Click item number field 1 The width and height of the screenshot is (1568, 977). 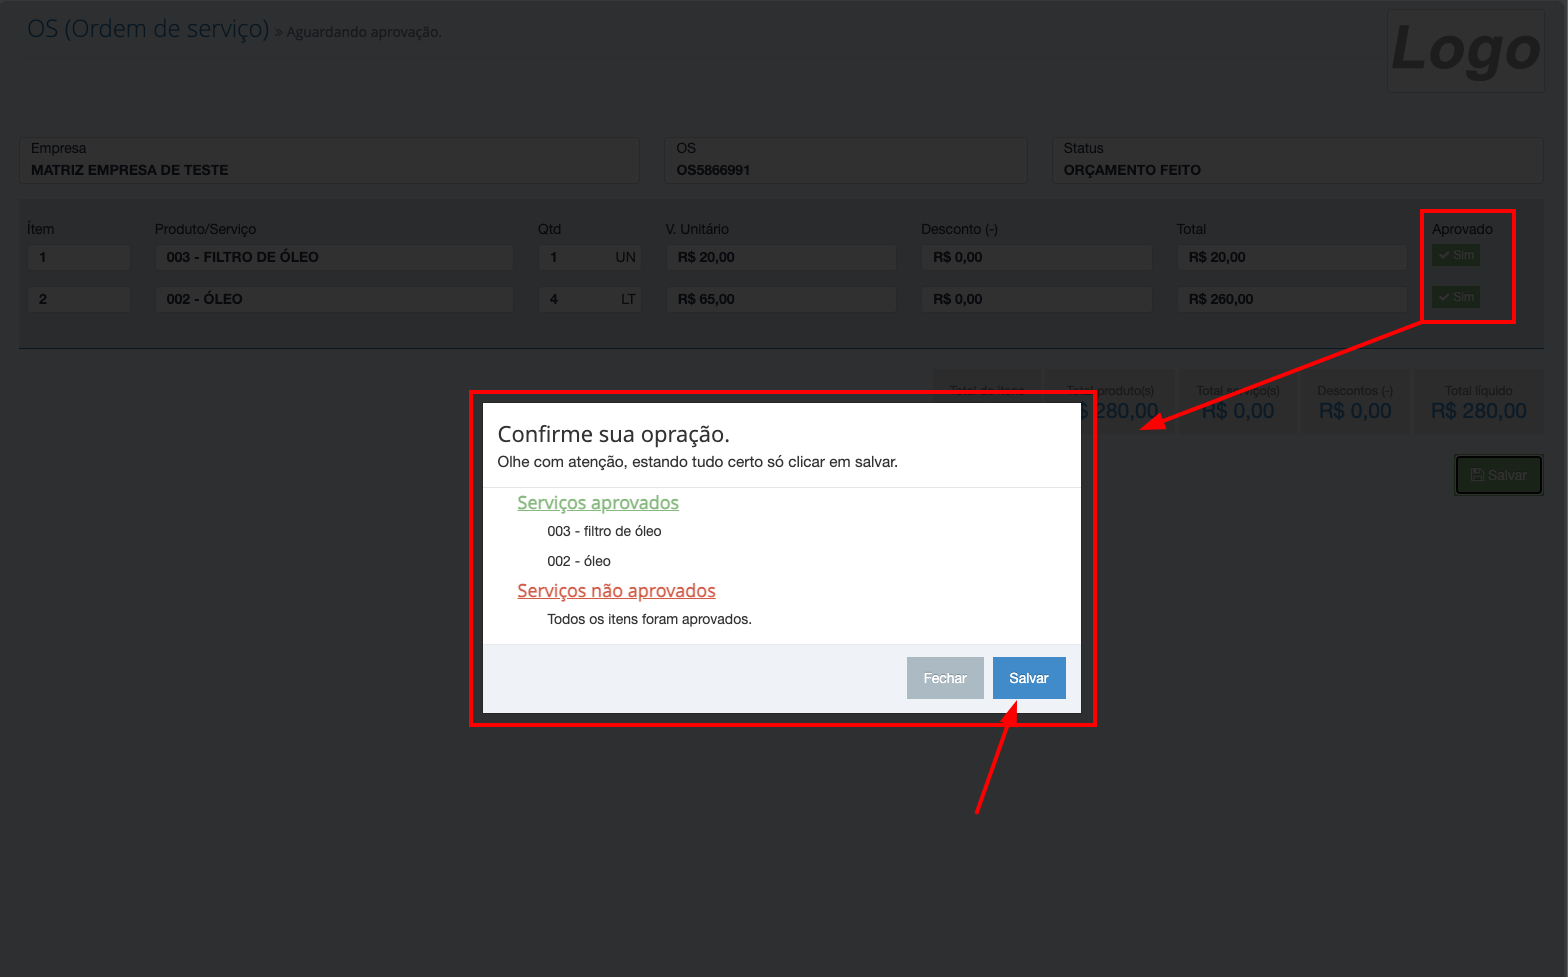pos(78,257)
